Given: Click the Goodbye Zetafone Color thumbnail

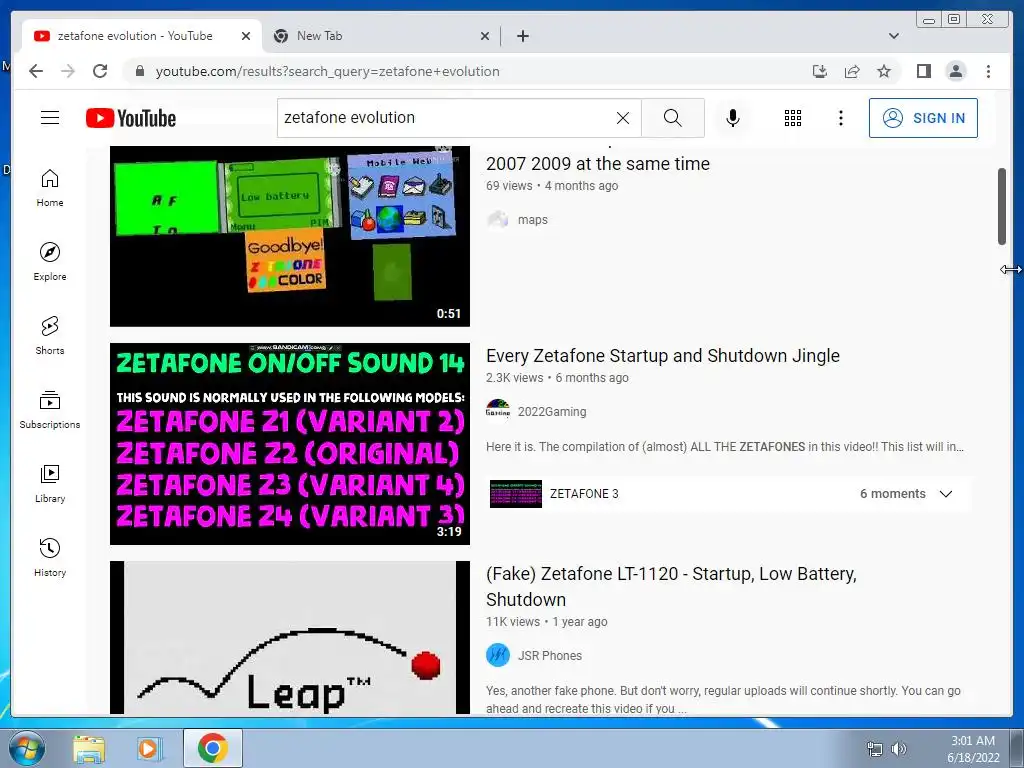Looking at the screenshot, I should point(289,236).
